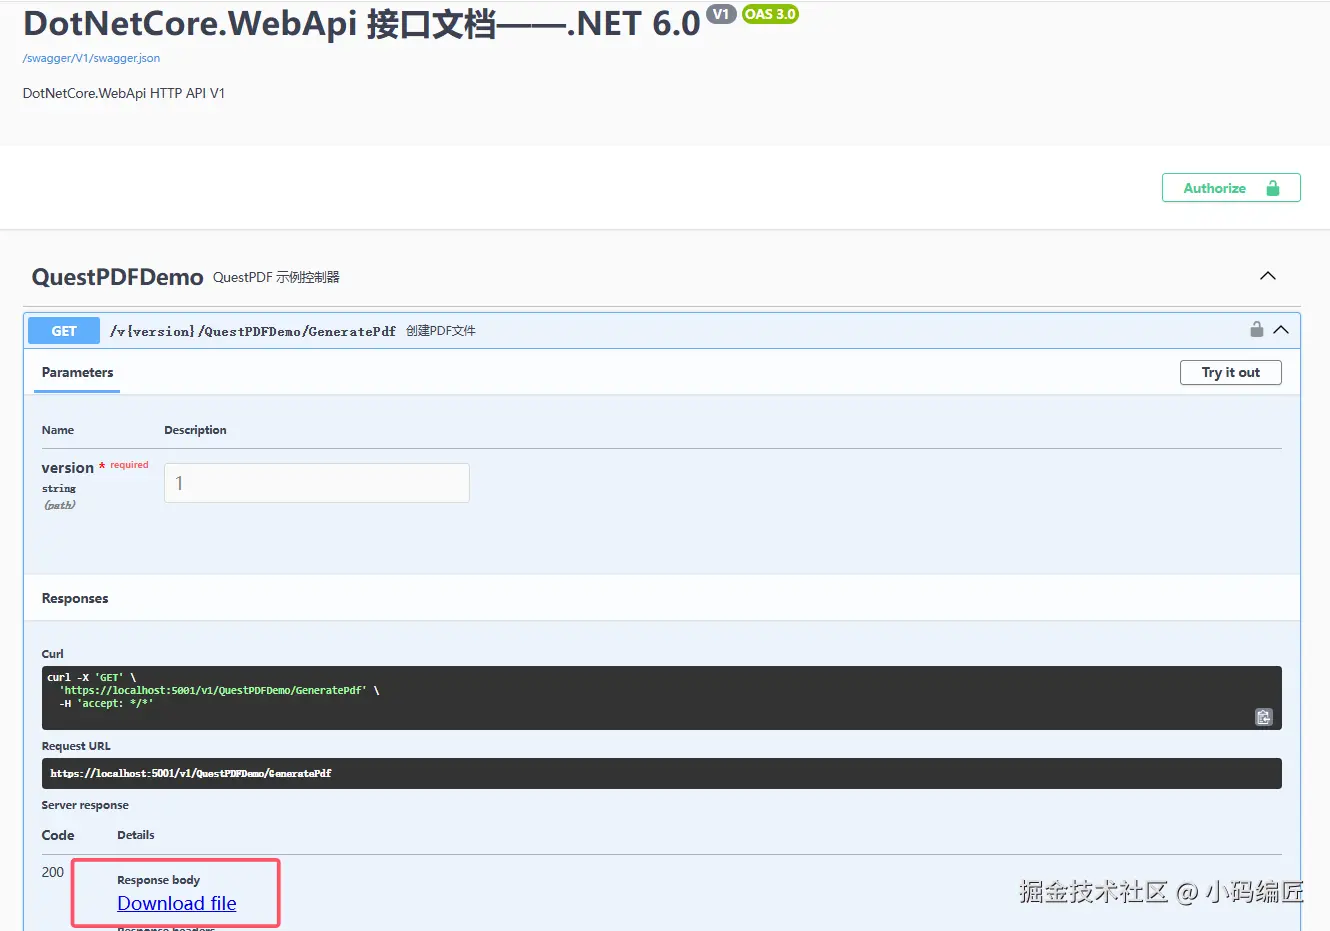This screenshot has width=1330, height=931.
Task: Click the Try it out button
Action: click(1231, 372)
